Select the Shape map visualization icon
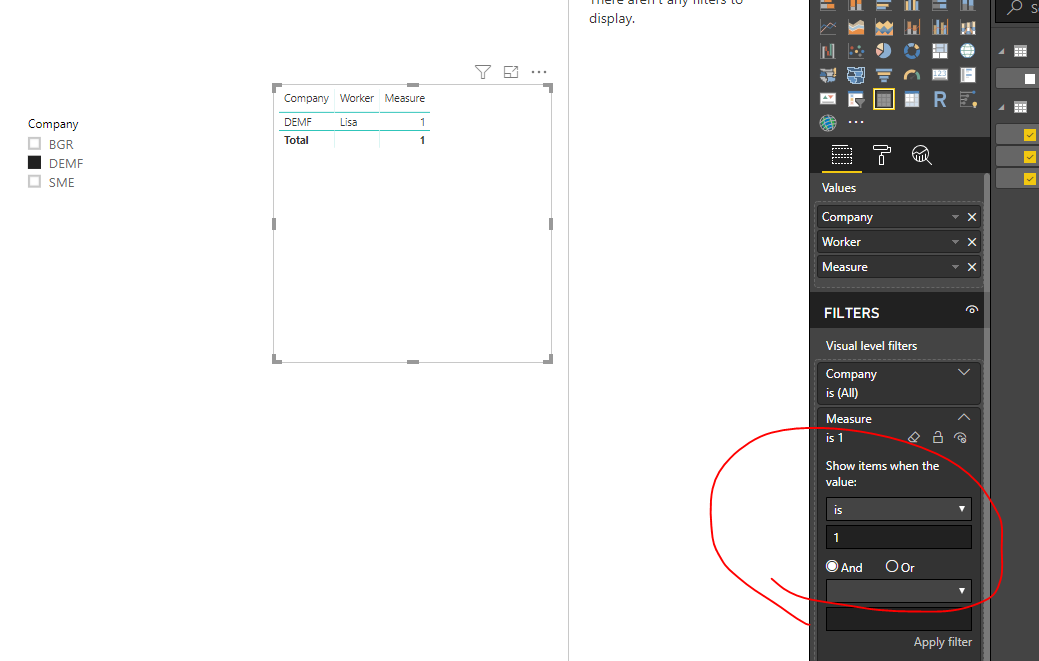Viewport: 1039px width, 661px height. tap(855, 75)
